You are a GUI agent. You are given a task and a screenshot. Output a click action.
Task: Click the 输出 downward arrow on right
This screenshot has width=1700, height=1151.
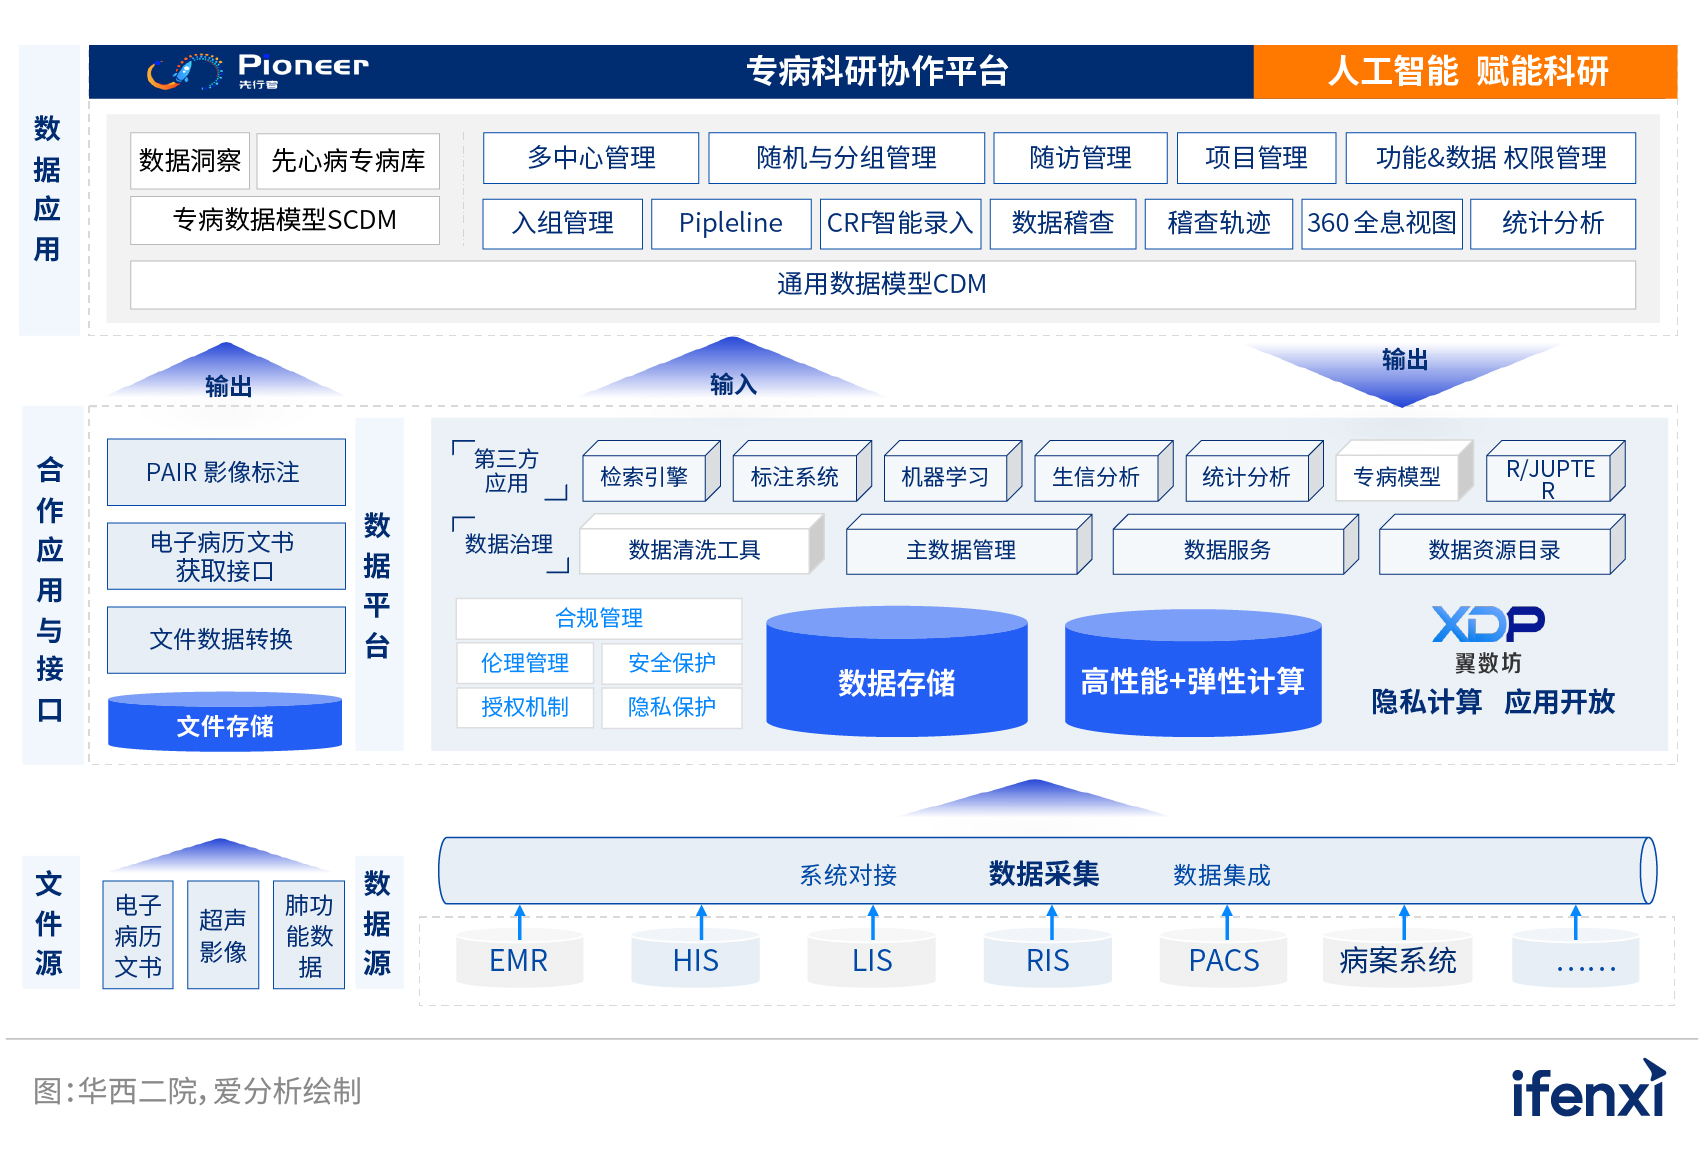pos(1403,370)
